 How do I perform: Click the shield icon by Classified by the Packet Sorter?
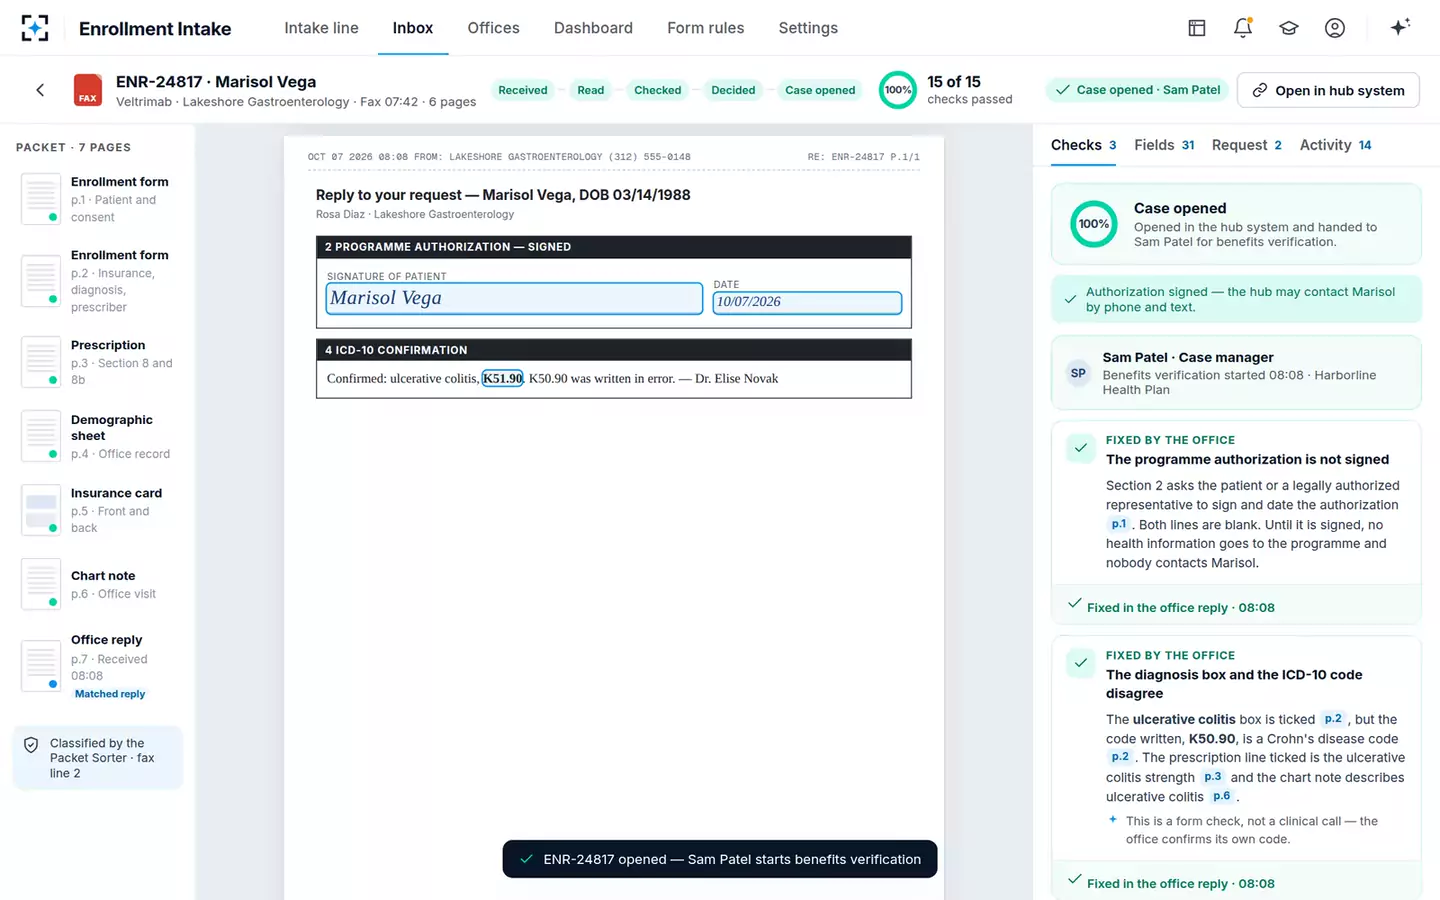pyautogui.click(x=31, y=745)
